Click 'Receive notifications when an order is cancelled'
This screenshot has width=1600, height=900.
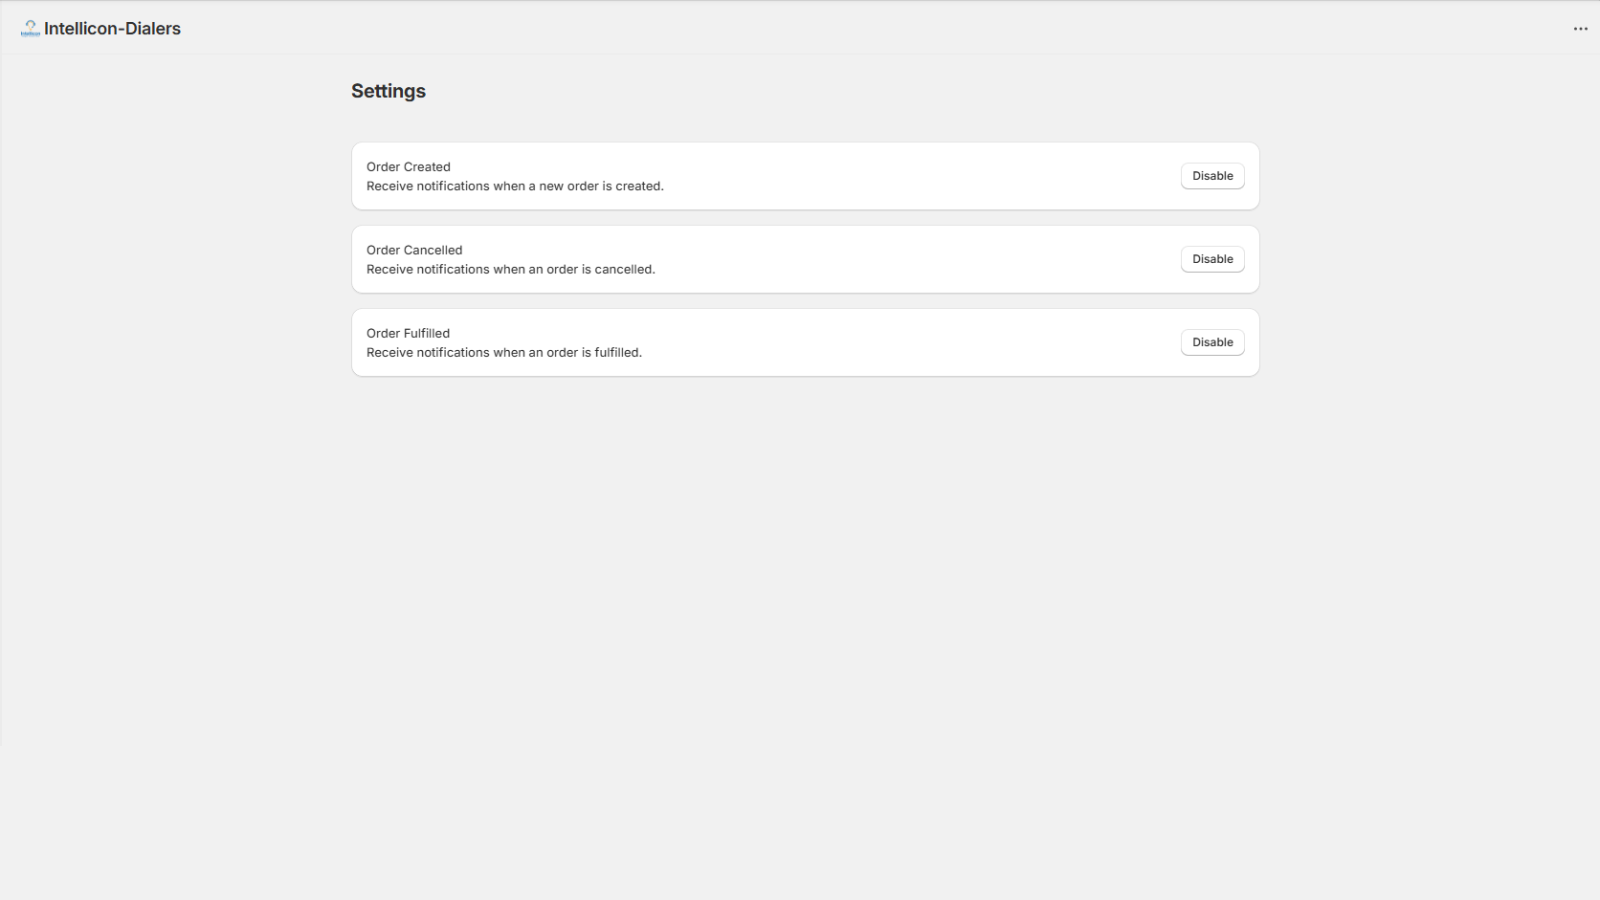(511, 269)
